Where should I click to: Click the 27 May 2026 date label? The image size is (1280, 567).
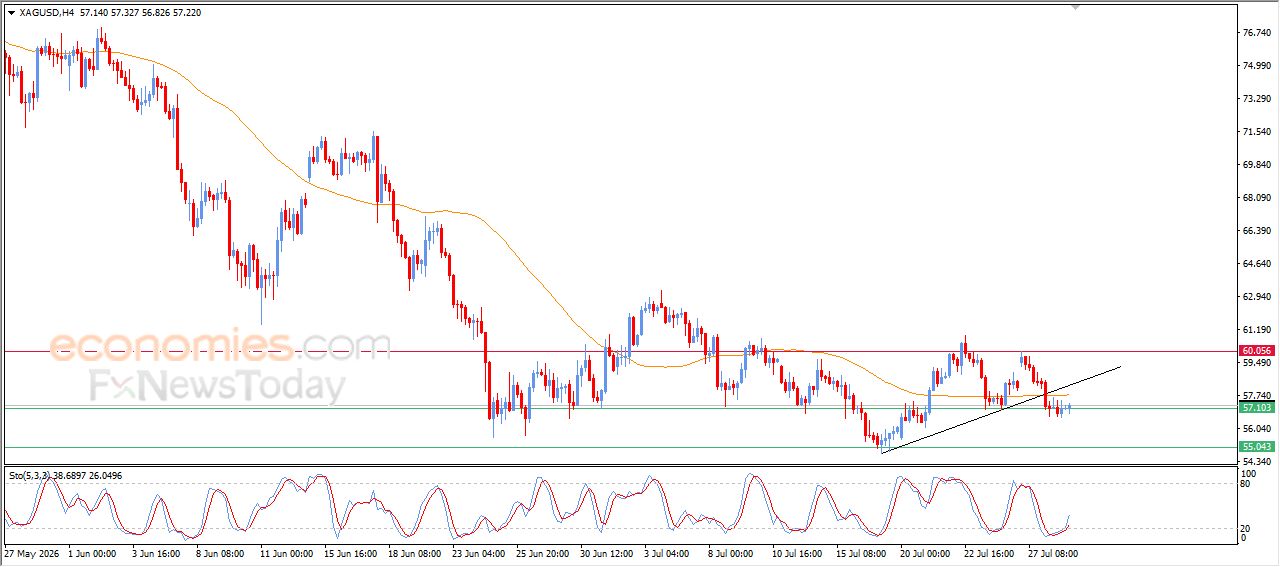(33, 552)
